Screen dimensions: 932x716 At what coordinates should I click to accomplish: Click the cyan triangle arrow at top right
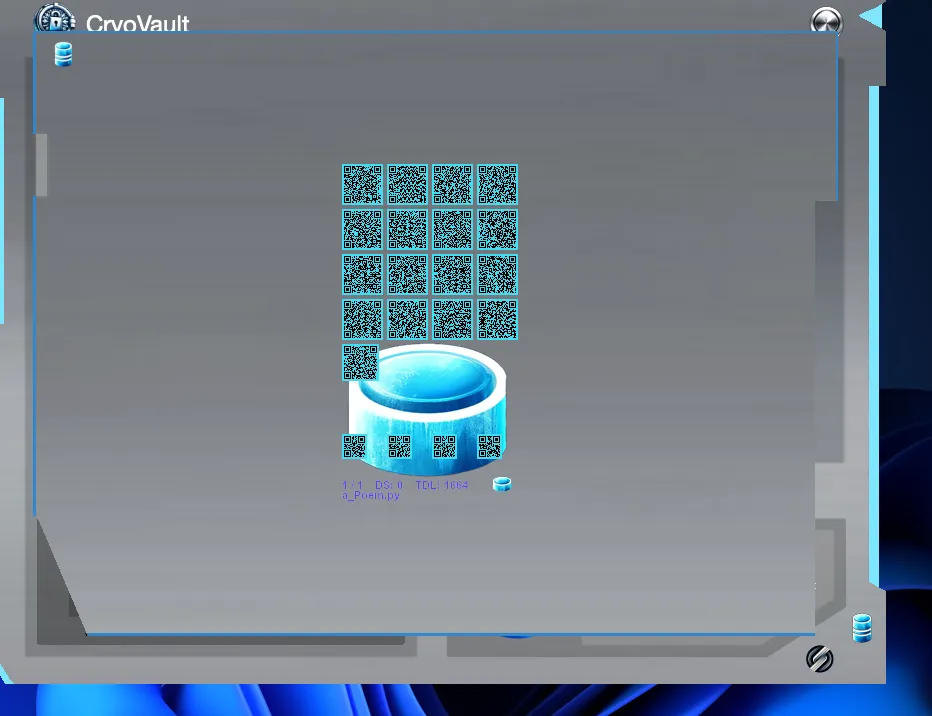[871, 16]
